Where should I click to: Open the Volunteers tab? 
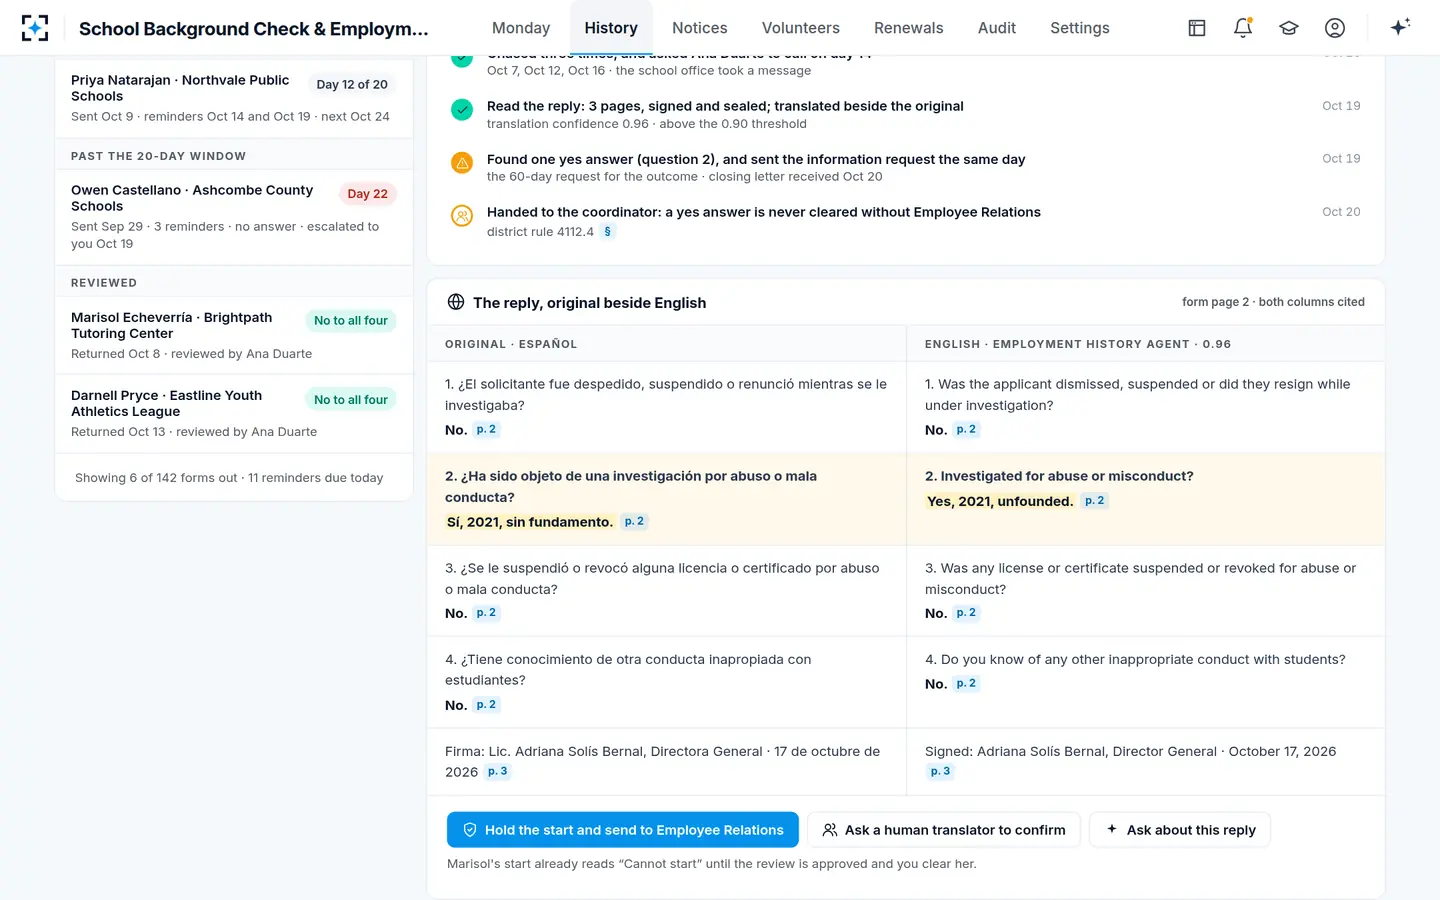[801, 28]
